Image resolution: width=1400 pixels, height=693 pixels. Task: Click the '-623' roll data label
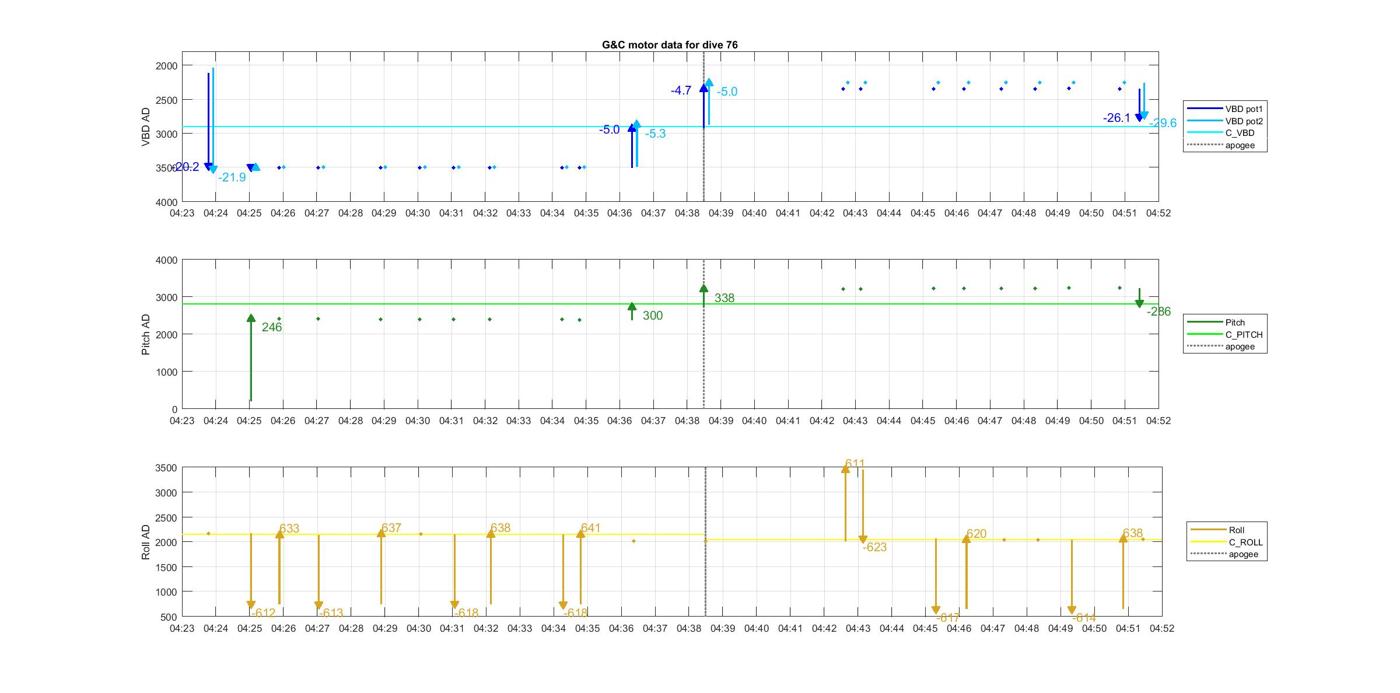coord(875,547)
